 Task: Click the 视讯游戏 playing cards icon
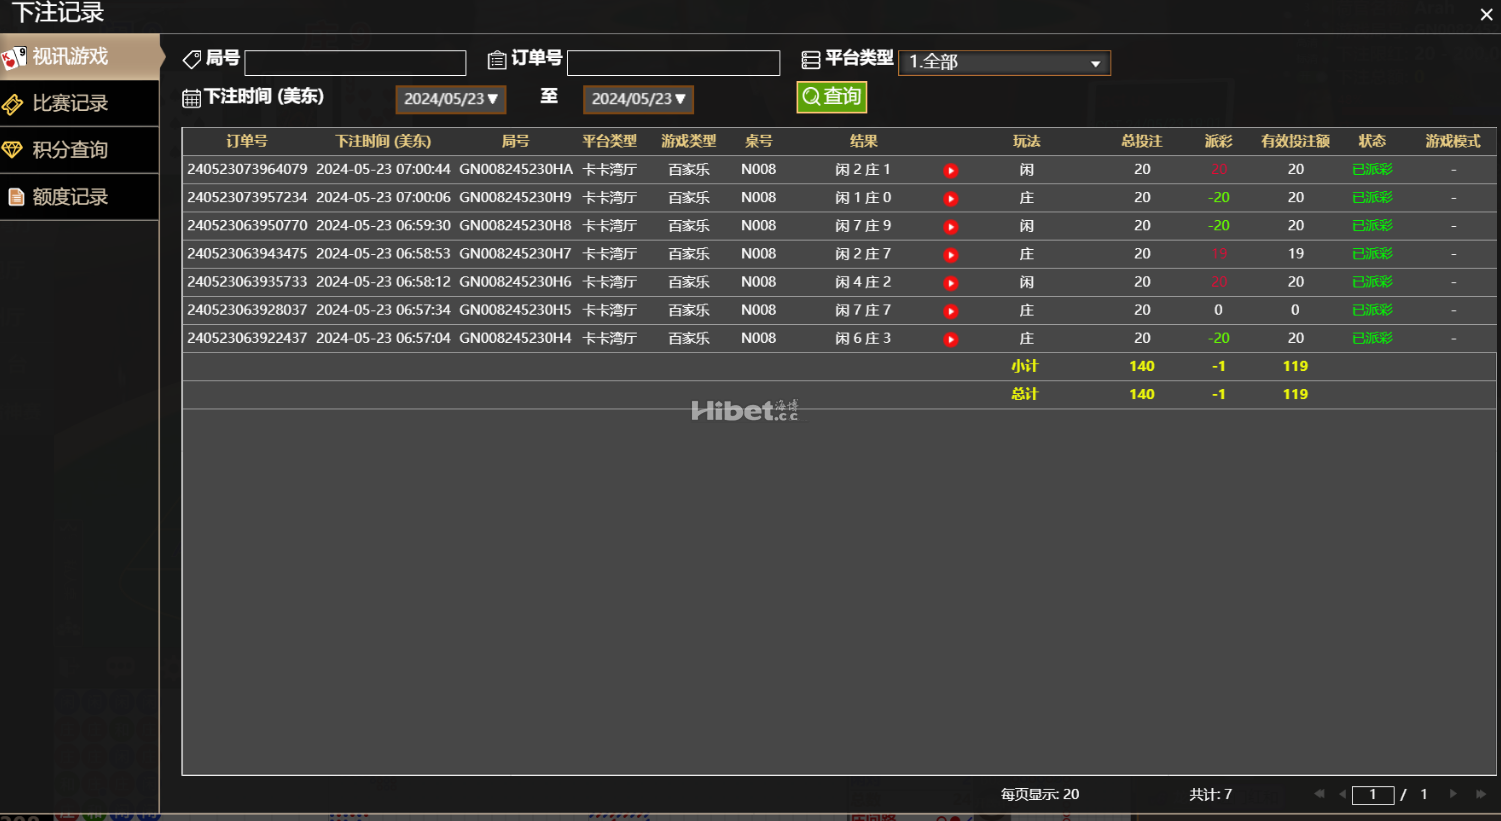14,58
